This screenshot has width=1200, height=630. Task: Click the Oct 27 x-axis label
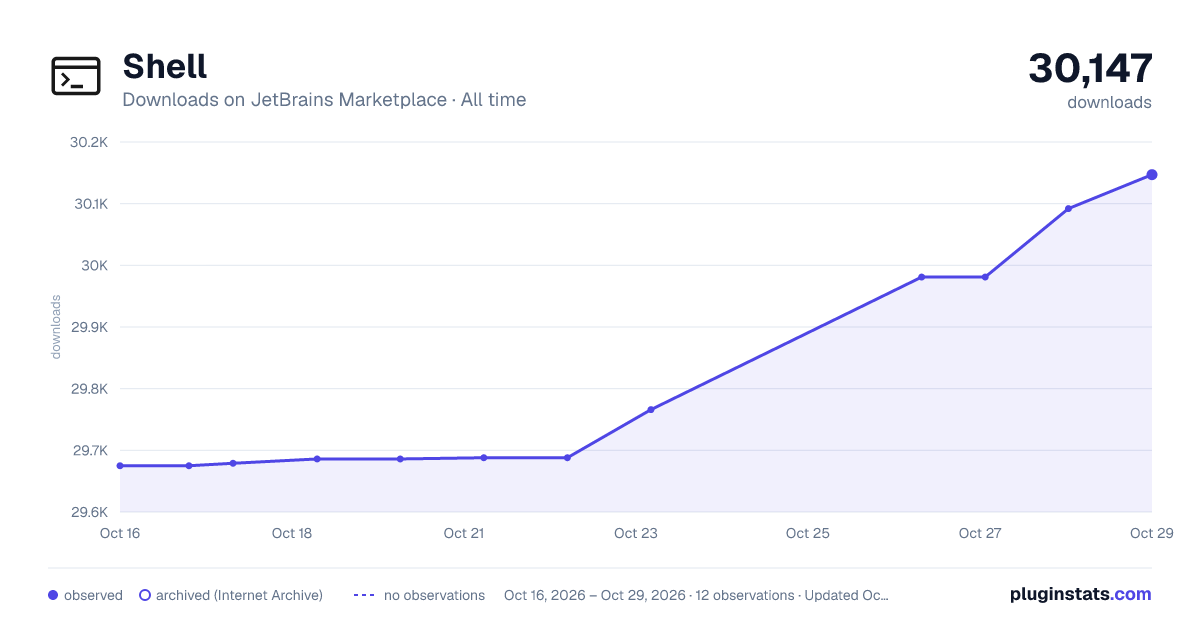tap(980, 533)
